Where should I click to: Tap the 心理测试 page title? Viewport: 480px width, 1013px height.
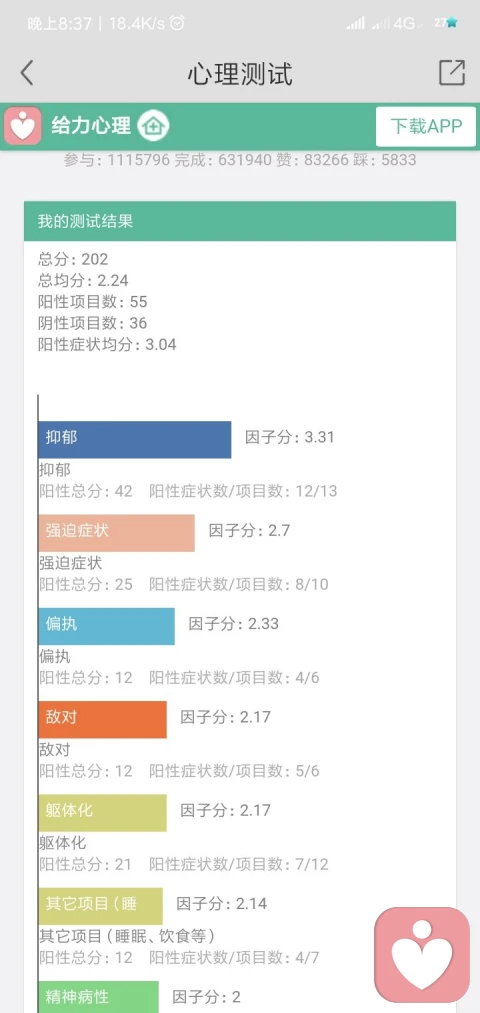click(240, 74)
